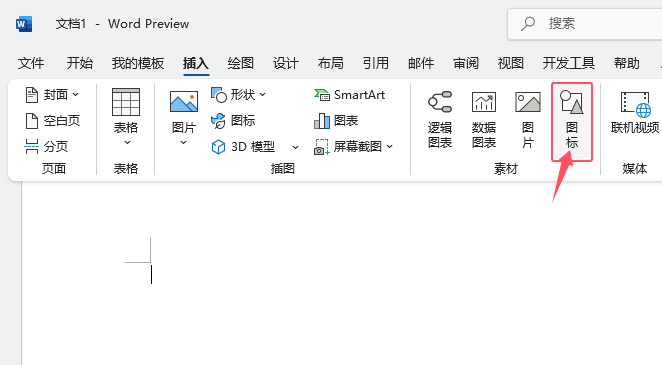
Task: Open 数据图表 data chart materials
Action: 484,119
